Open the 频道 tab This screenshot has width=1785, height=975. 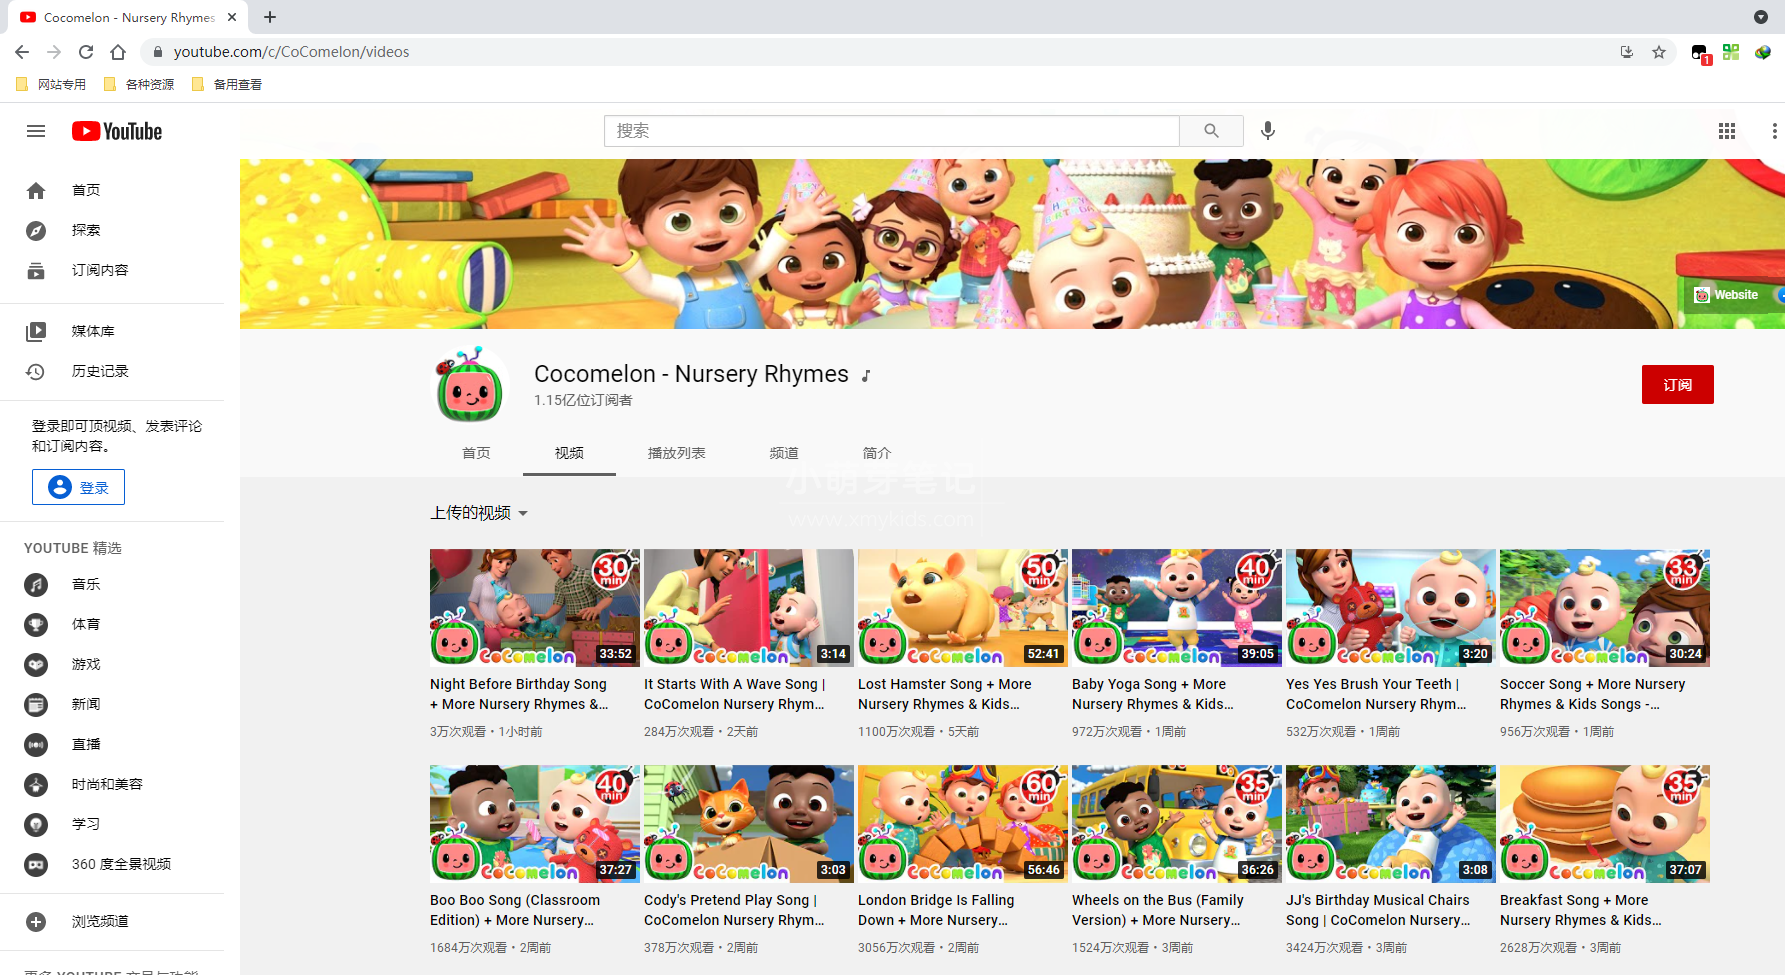point(784,453)
